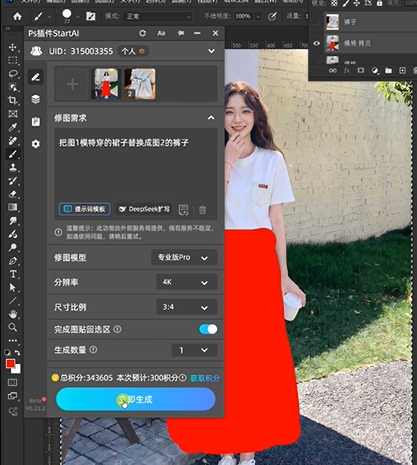Expand the UID account chevron

coord(211,51)
